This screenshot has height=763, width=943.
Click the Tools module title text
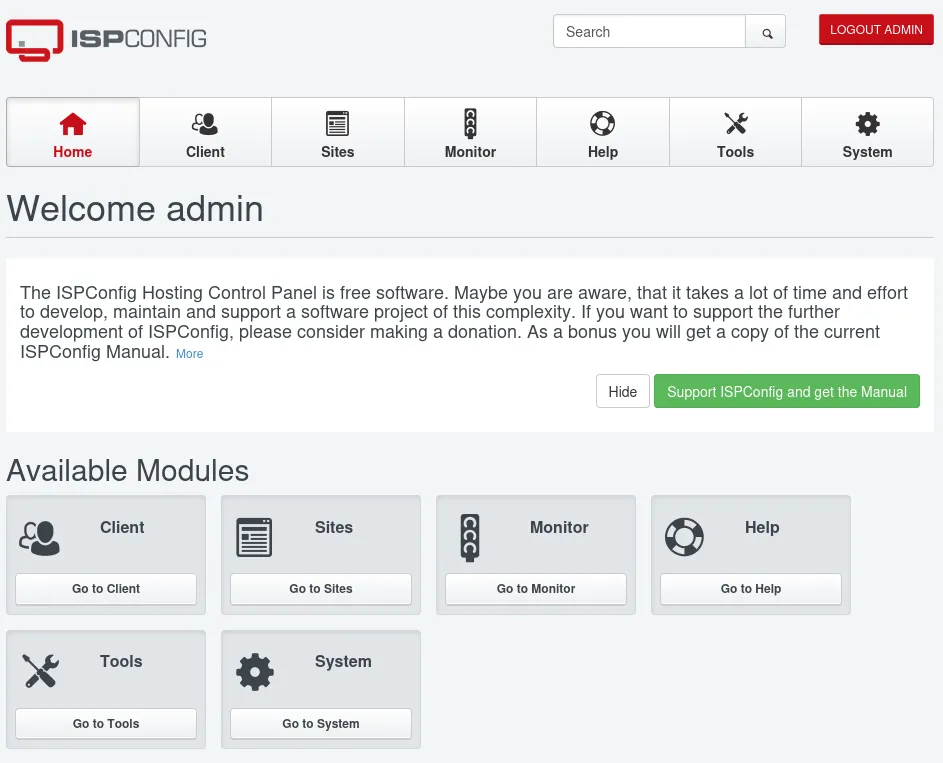[121, 661]
